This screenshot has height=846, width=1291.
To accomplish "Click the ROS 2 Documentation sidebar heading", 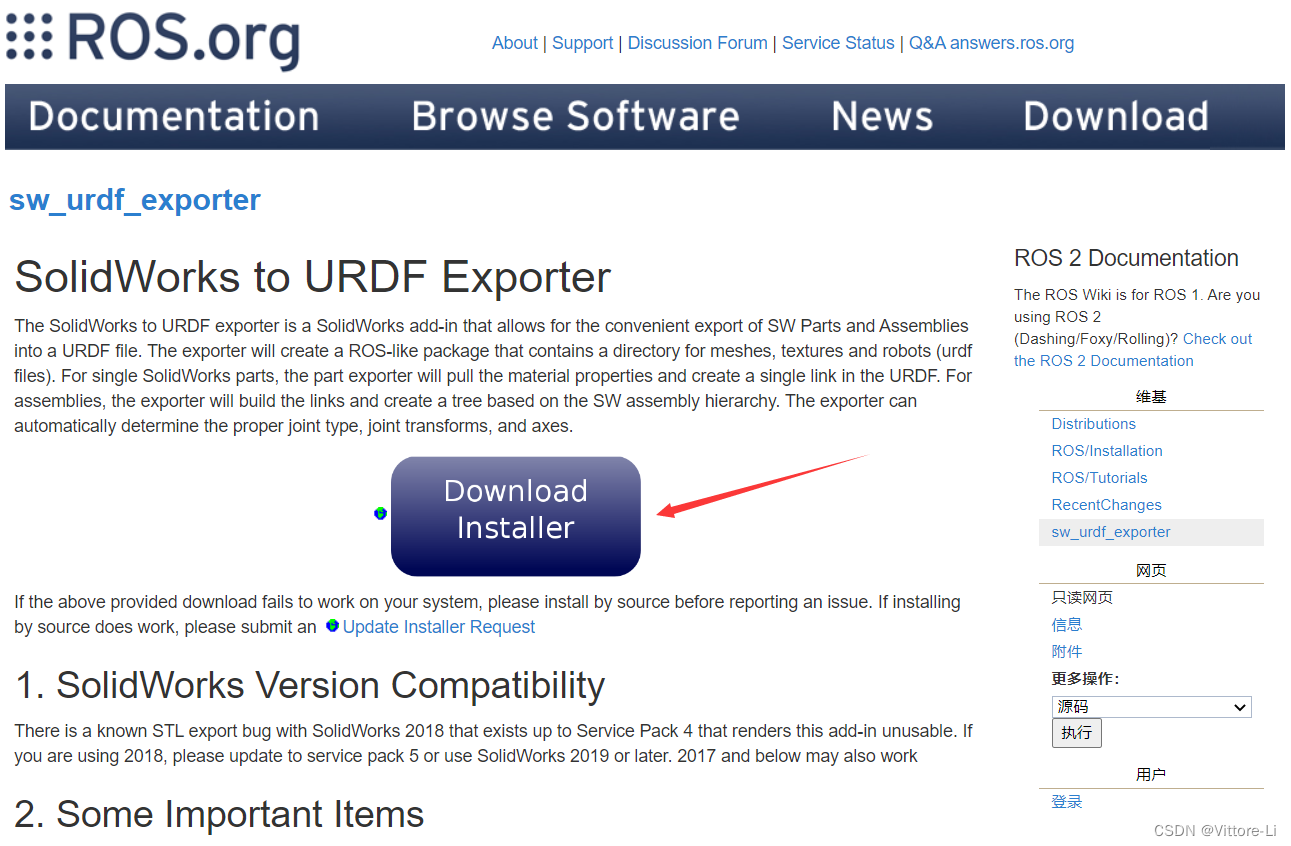I will click(1126, 258).
